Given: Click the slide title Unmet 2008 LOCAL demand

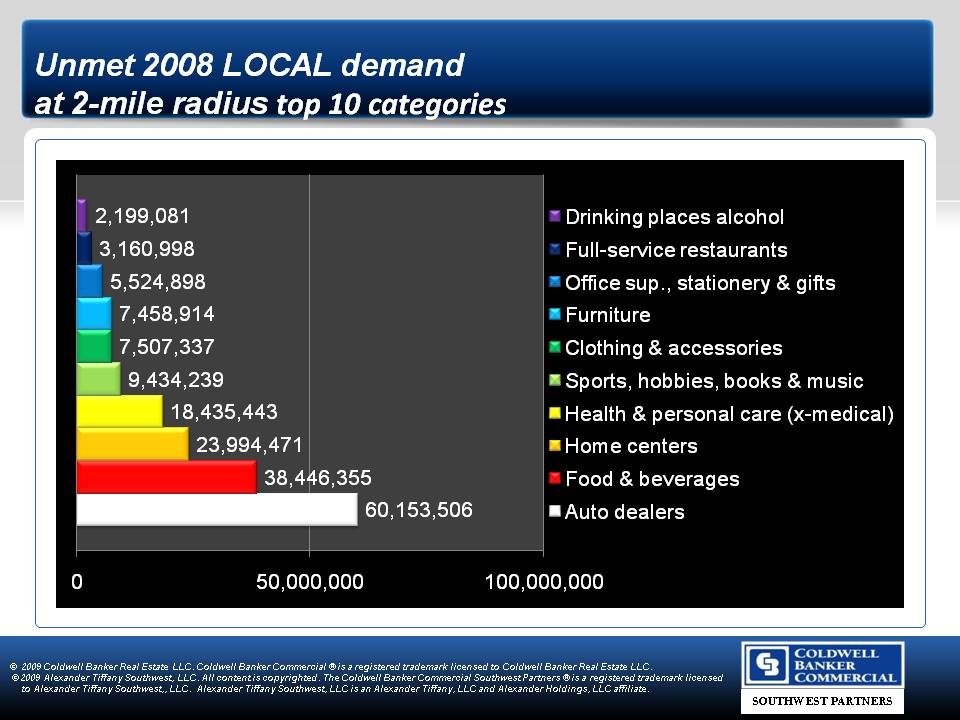Looking at the screenshot, I should pos(250,66).
